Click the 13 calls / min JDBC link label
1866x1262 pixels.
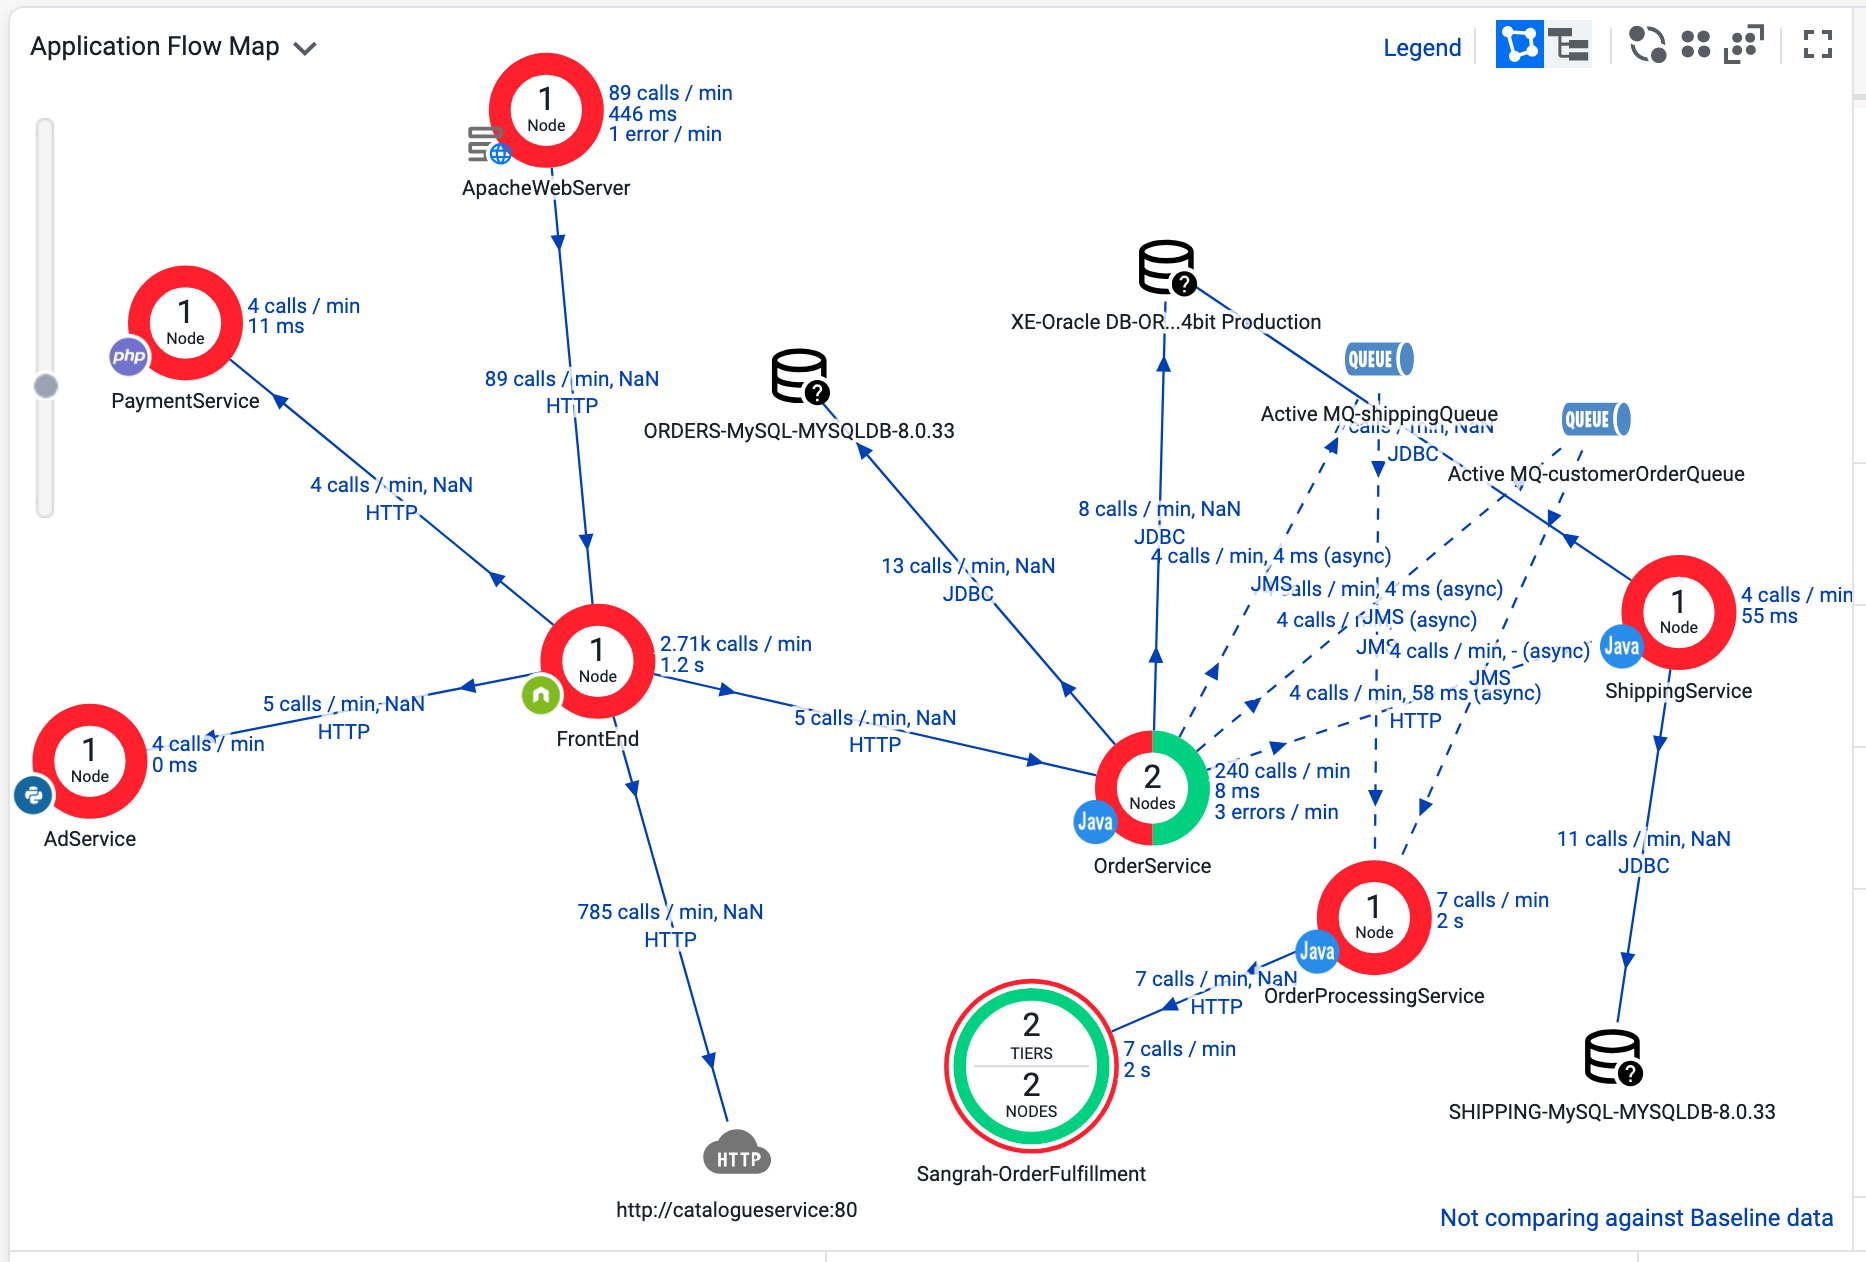coord(968,580)
